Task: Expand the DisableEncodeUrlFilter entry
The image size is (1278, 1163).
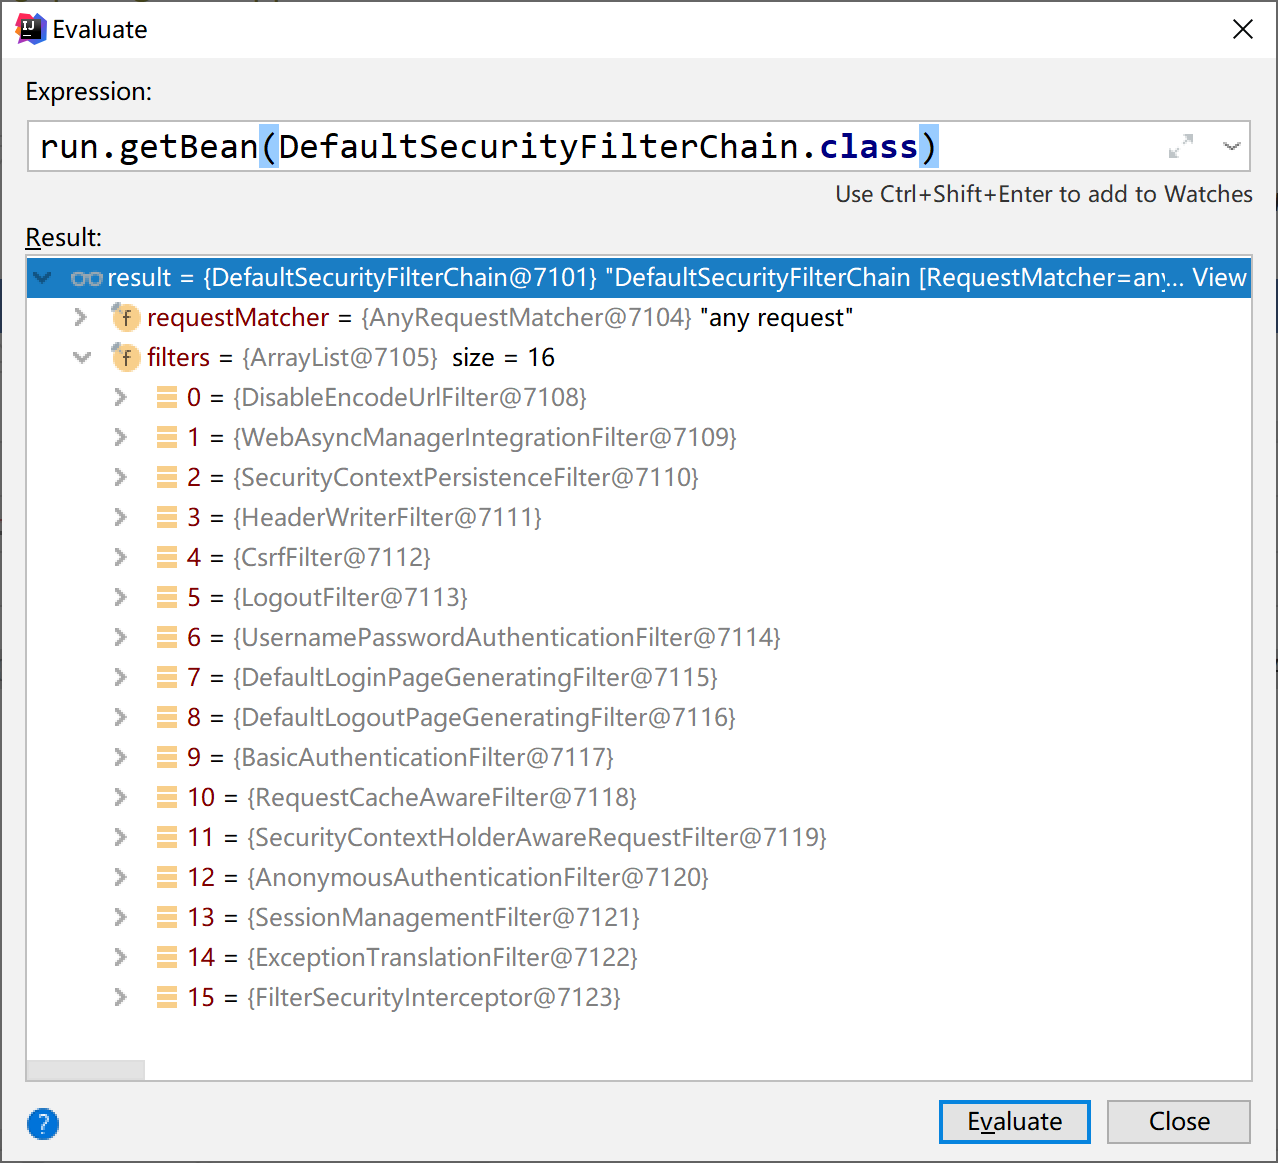Action: click(121, 397)
